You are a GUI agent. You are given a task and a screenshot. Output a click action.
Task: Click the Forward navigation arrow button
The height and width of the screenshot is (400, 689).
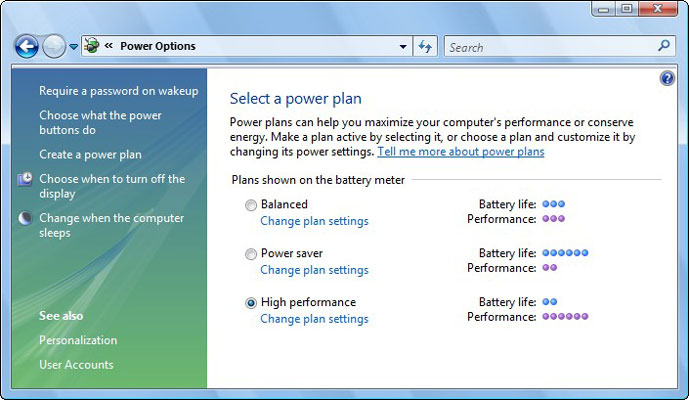pos(53,46)
